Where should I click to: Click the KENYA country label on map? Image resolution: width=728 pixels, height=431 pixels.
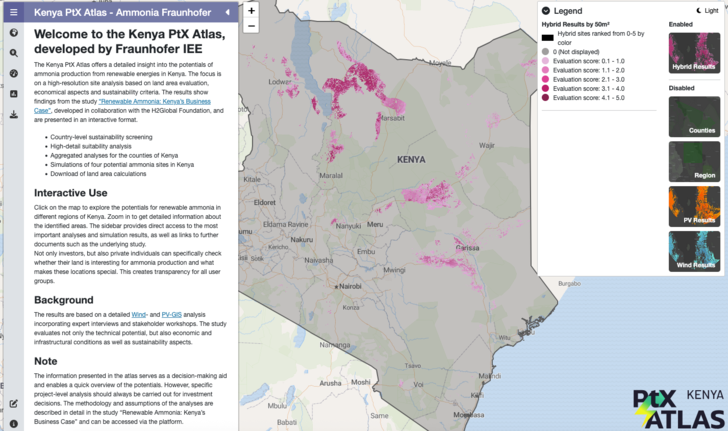[411, 159]
